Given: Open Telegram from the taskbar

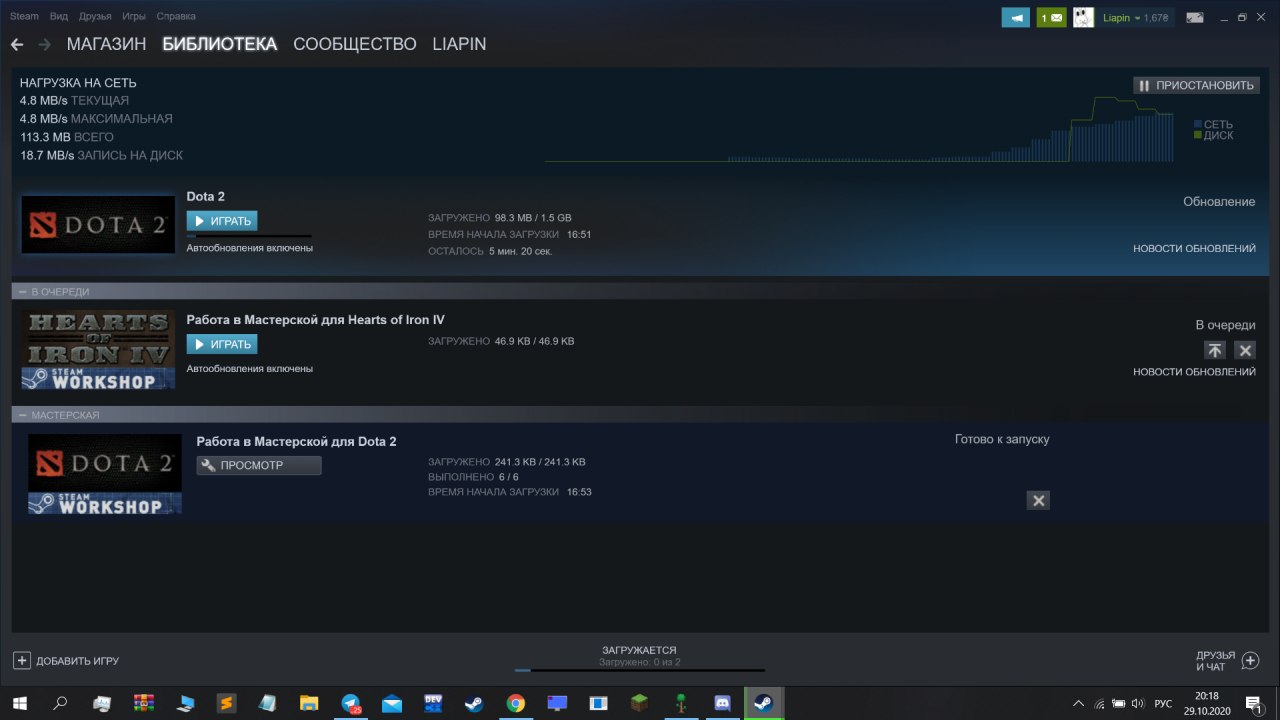Looking at the screenshot, I should point(351,703).
